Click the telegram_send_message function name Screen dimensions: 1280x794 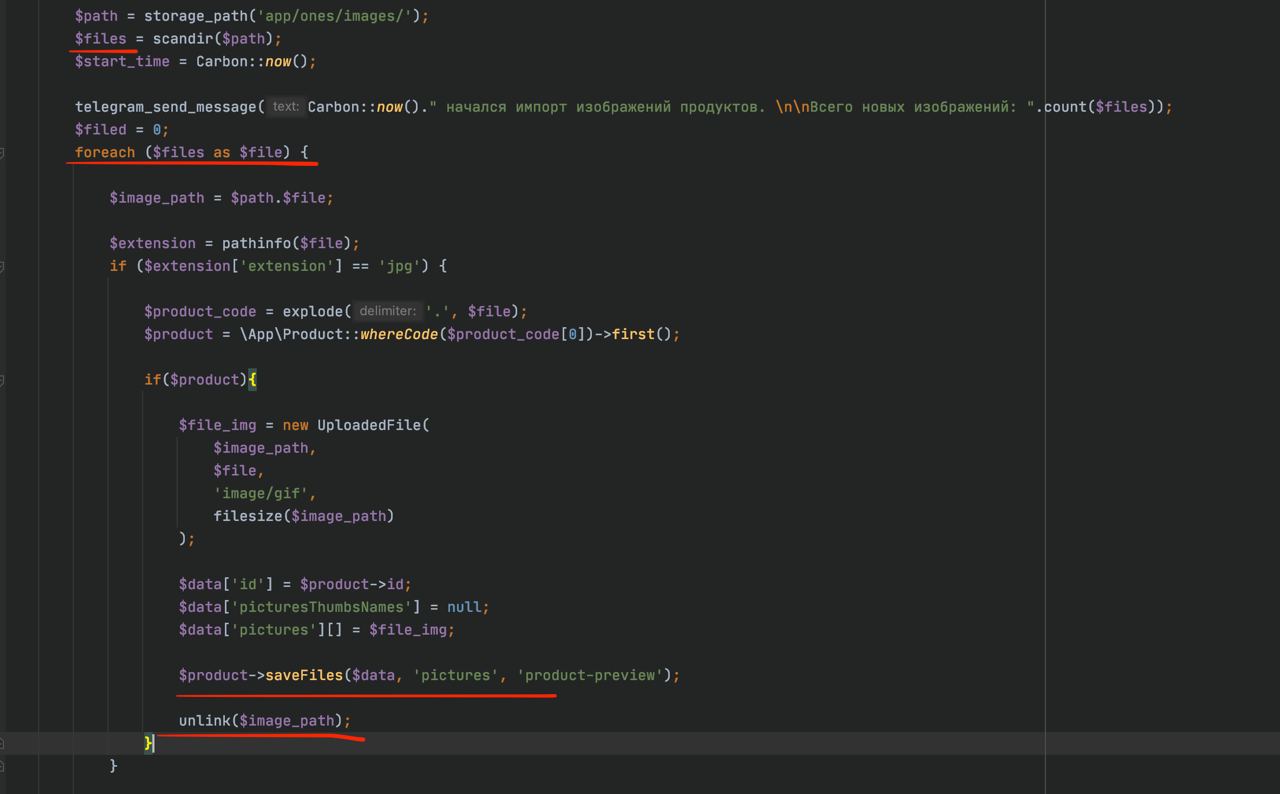point(165,107)
